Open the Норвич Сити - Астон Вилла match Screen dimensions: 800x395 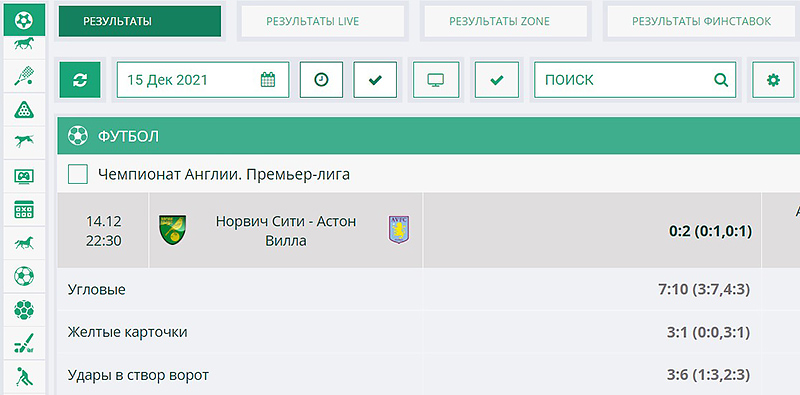pyautogui.click(x=286, y=230)
